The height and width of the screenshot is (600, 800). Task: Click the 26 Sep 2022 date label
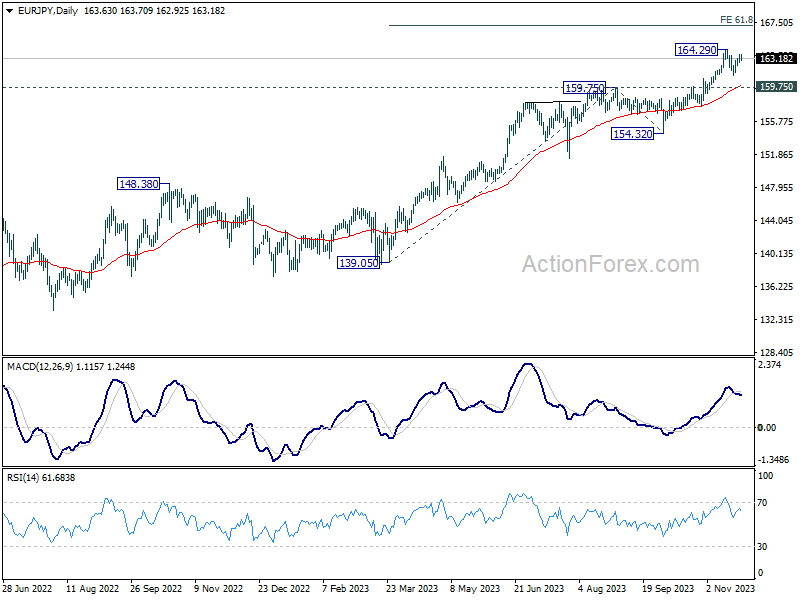(156, 588)
